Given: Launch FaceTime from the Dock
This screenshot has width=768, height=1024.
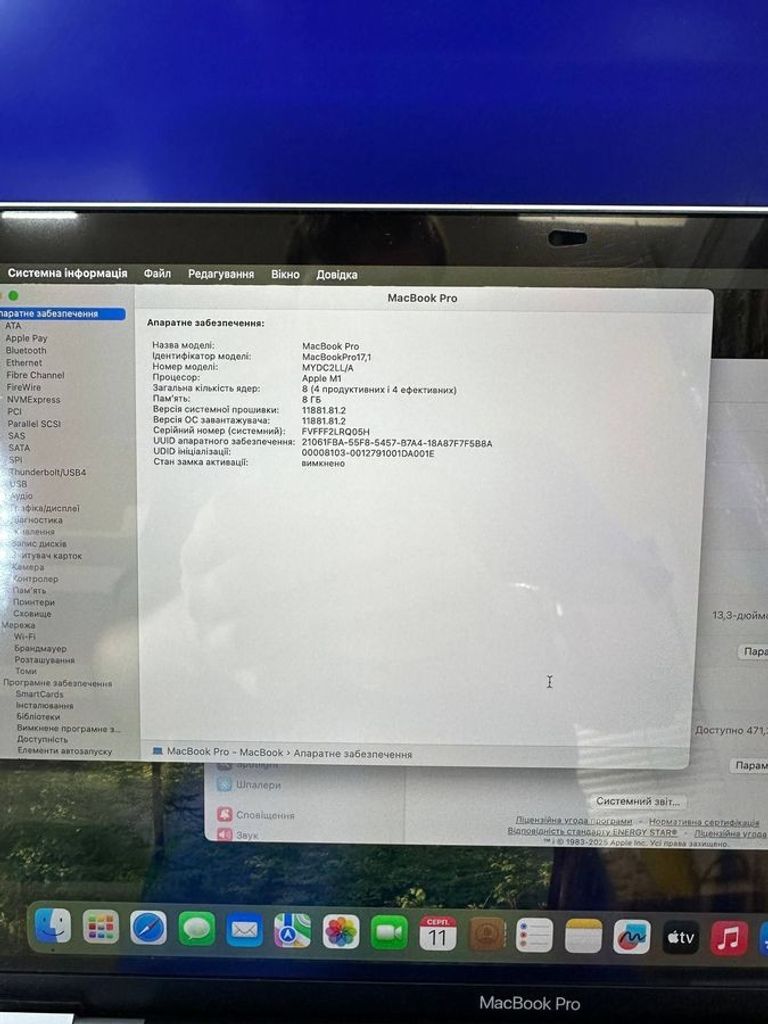Looking at the screenshot, I should 389,933.
